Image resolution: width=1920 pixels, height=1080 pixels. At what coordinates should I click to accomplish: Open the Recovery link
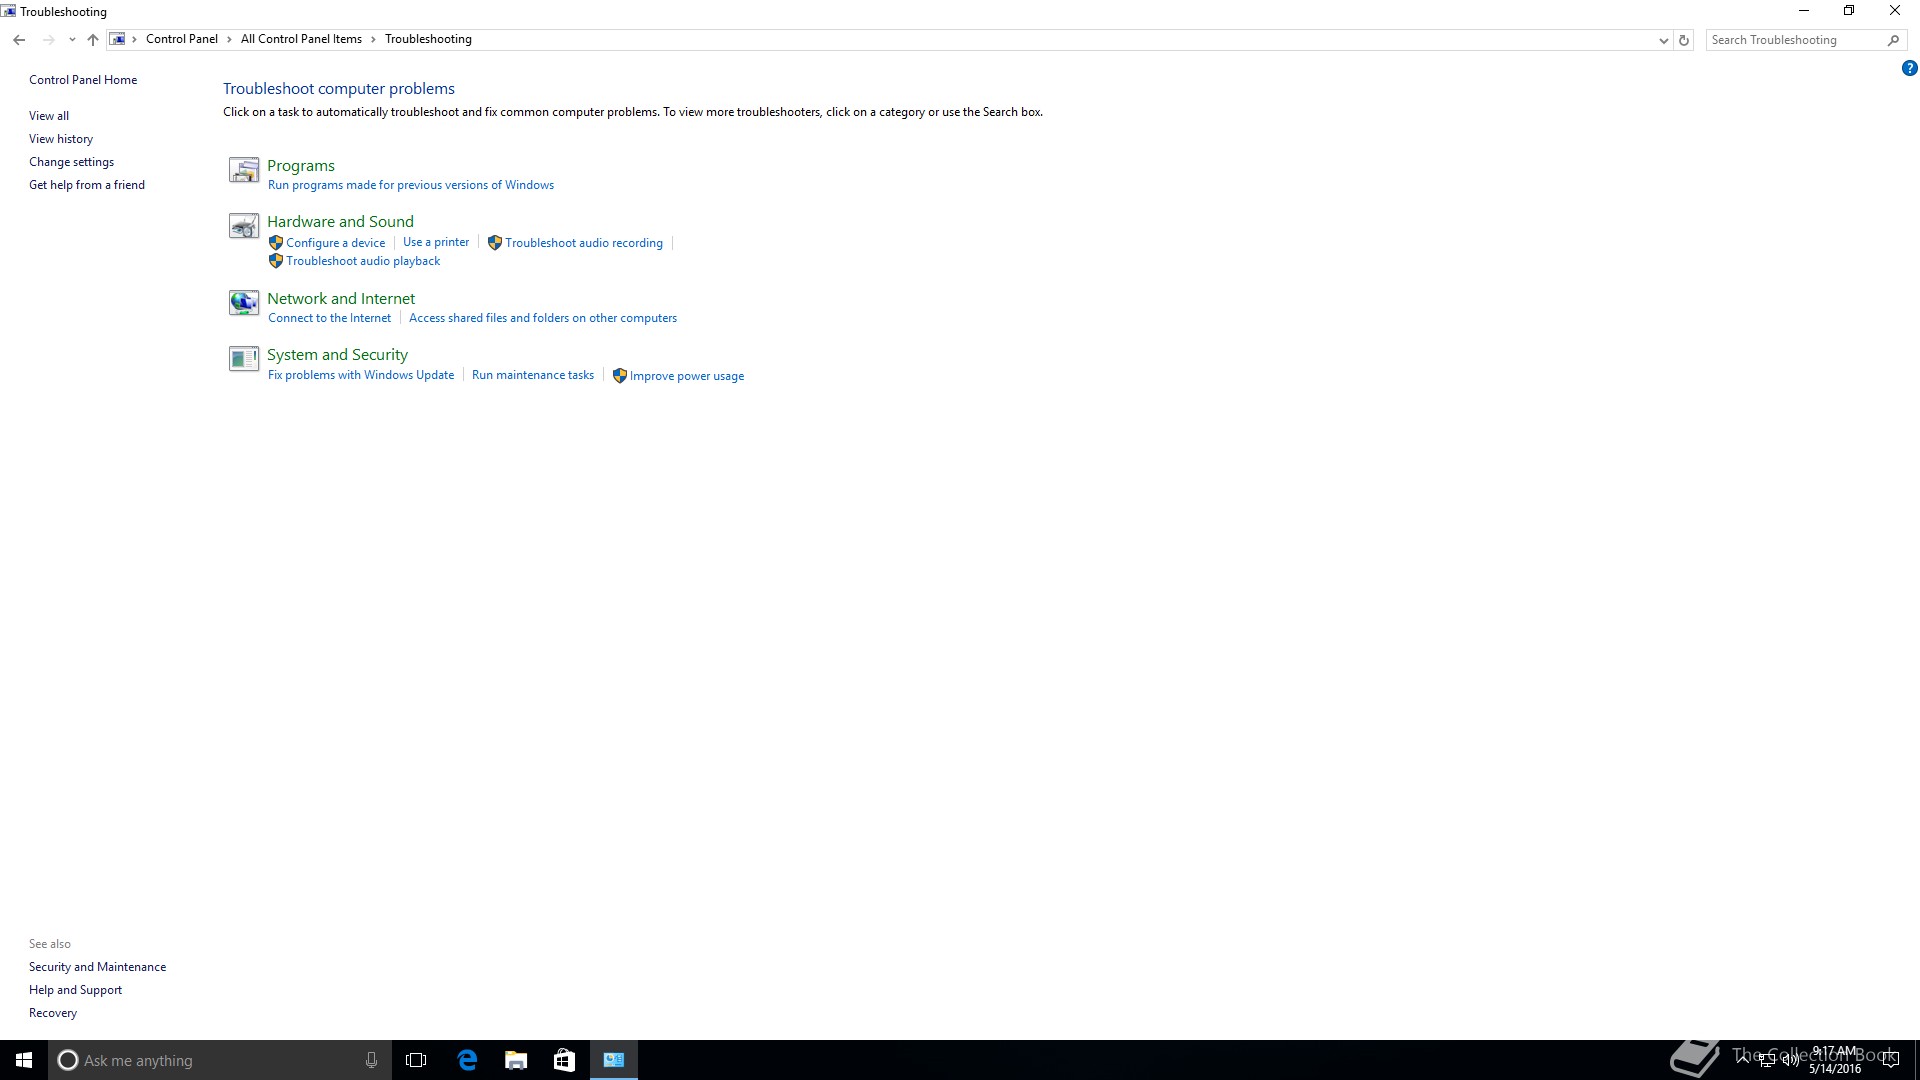click(x=53, y=1013)
